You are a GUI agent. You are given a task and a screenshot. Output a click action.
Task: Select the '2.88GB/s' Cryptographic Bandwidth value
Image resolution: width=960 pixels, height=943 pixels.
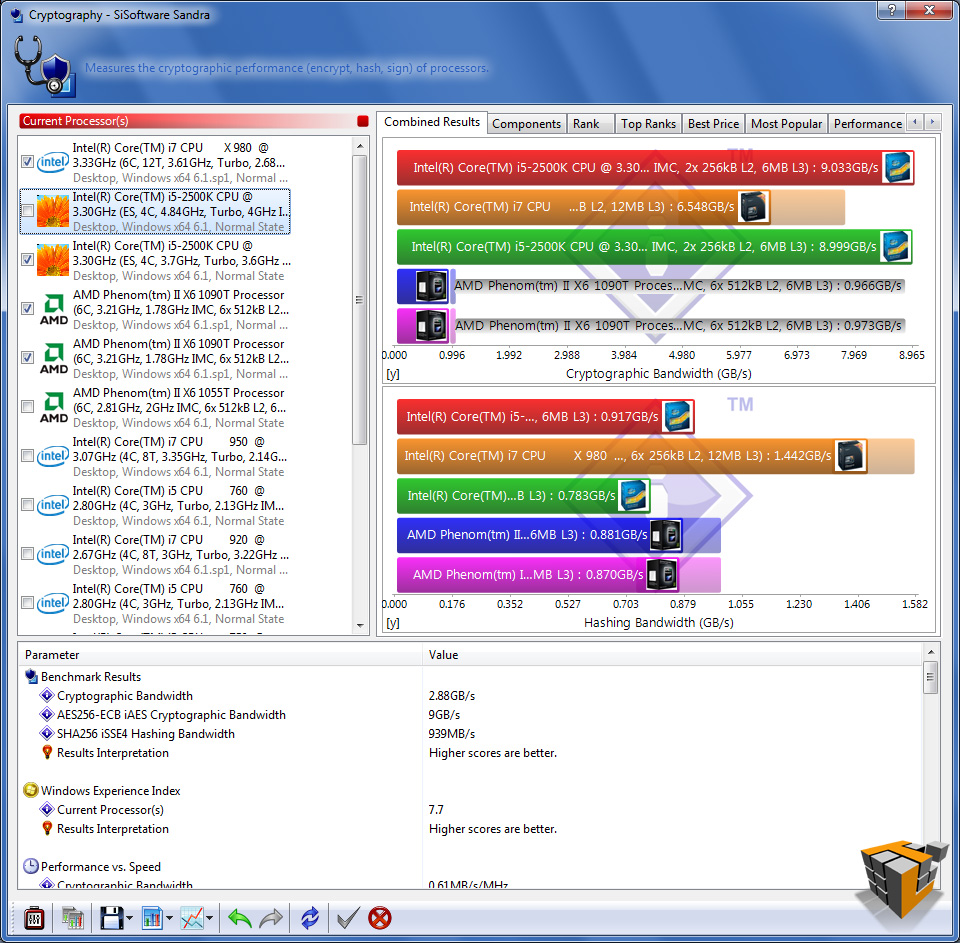(x=452, y=696)
